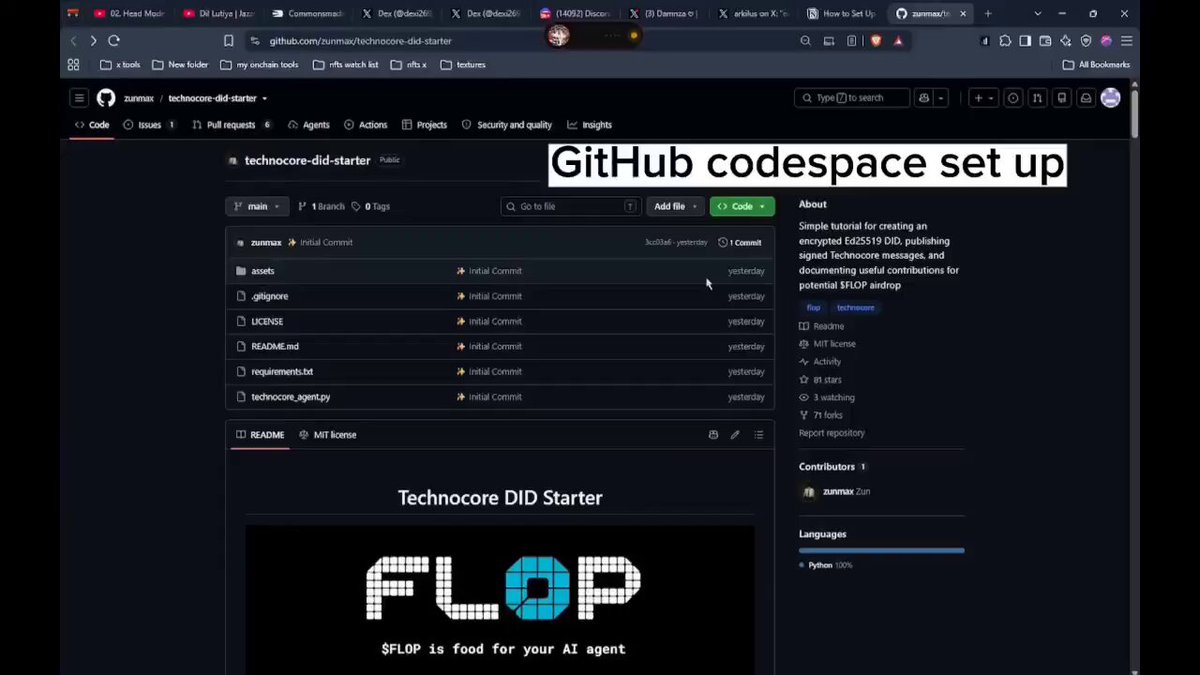Edit the README with the pencil icon
The height and width of the screenshot is (675, 1200).
pos(735,435)
